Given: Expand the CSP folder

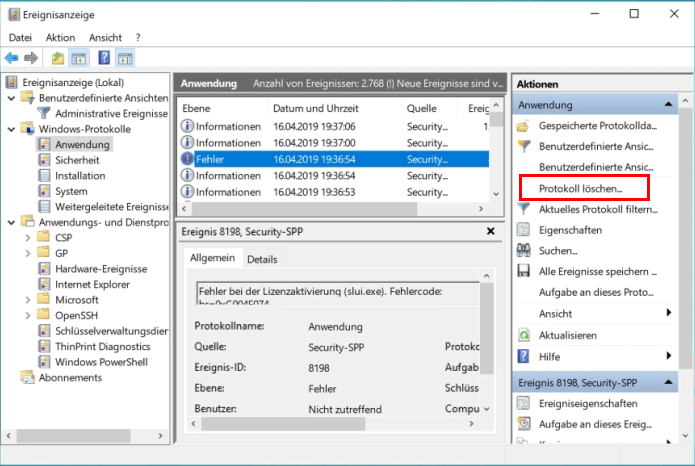Looking at the screenshot, I should tap(27, 238).
